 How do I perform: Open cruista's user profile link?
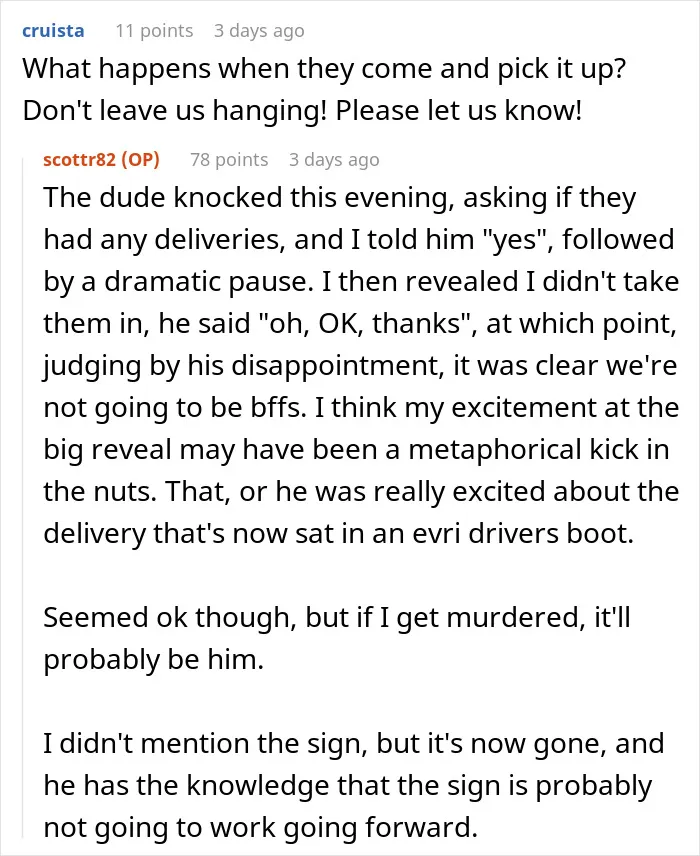tap(53, 31)
